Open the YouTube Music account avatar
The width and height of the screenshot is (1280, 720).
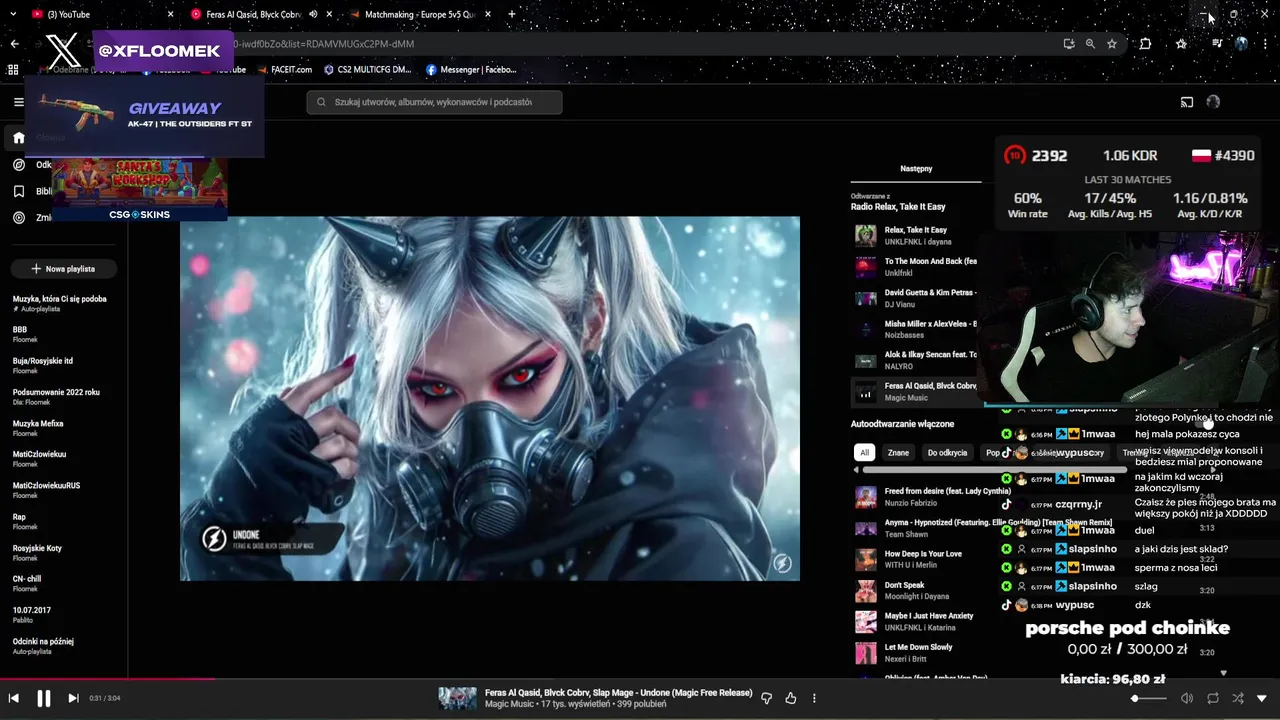click(x=1213, y=102)
